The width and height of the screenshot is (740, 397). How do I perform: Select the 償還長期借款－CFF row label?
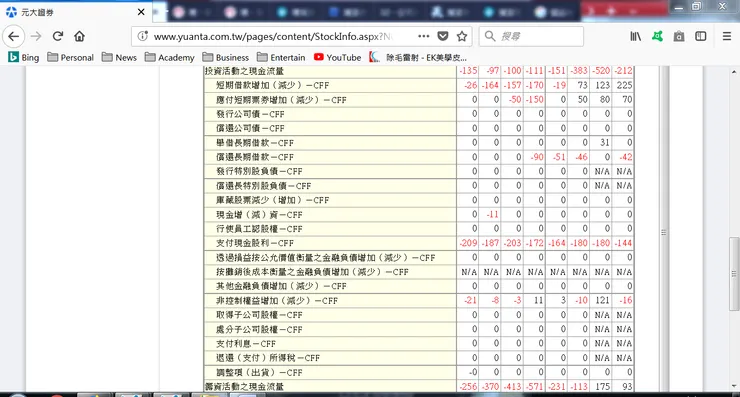click(x=255, y=157)
